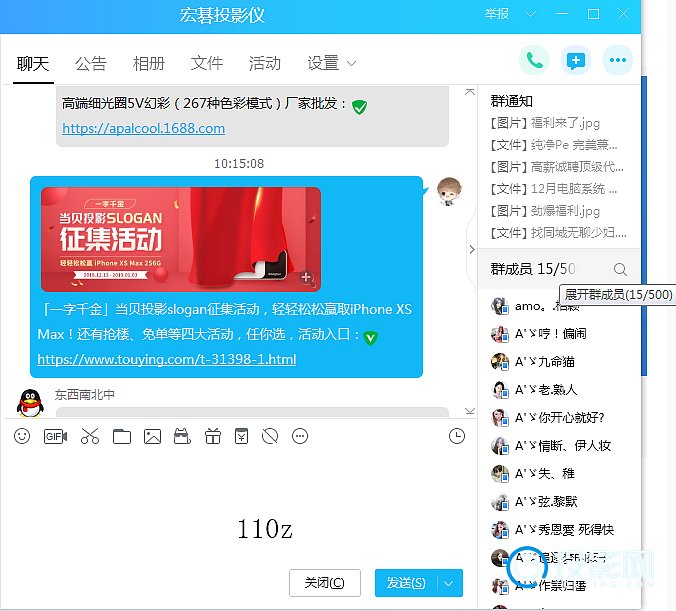
Task: Open link https://apalcool.1688.com
Action: tap(144, 128)
